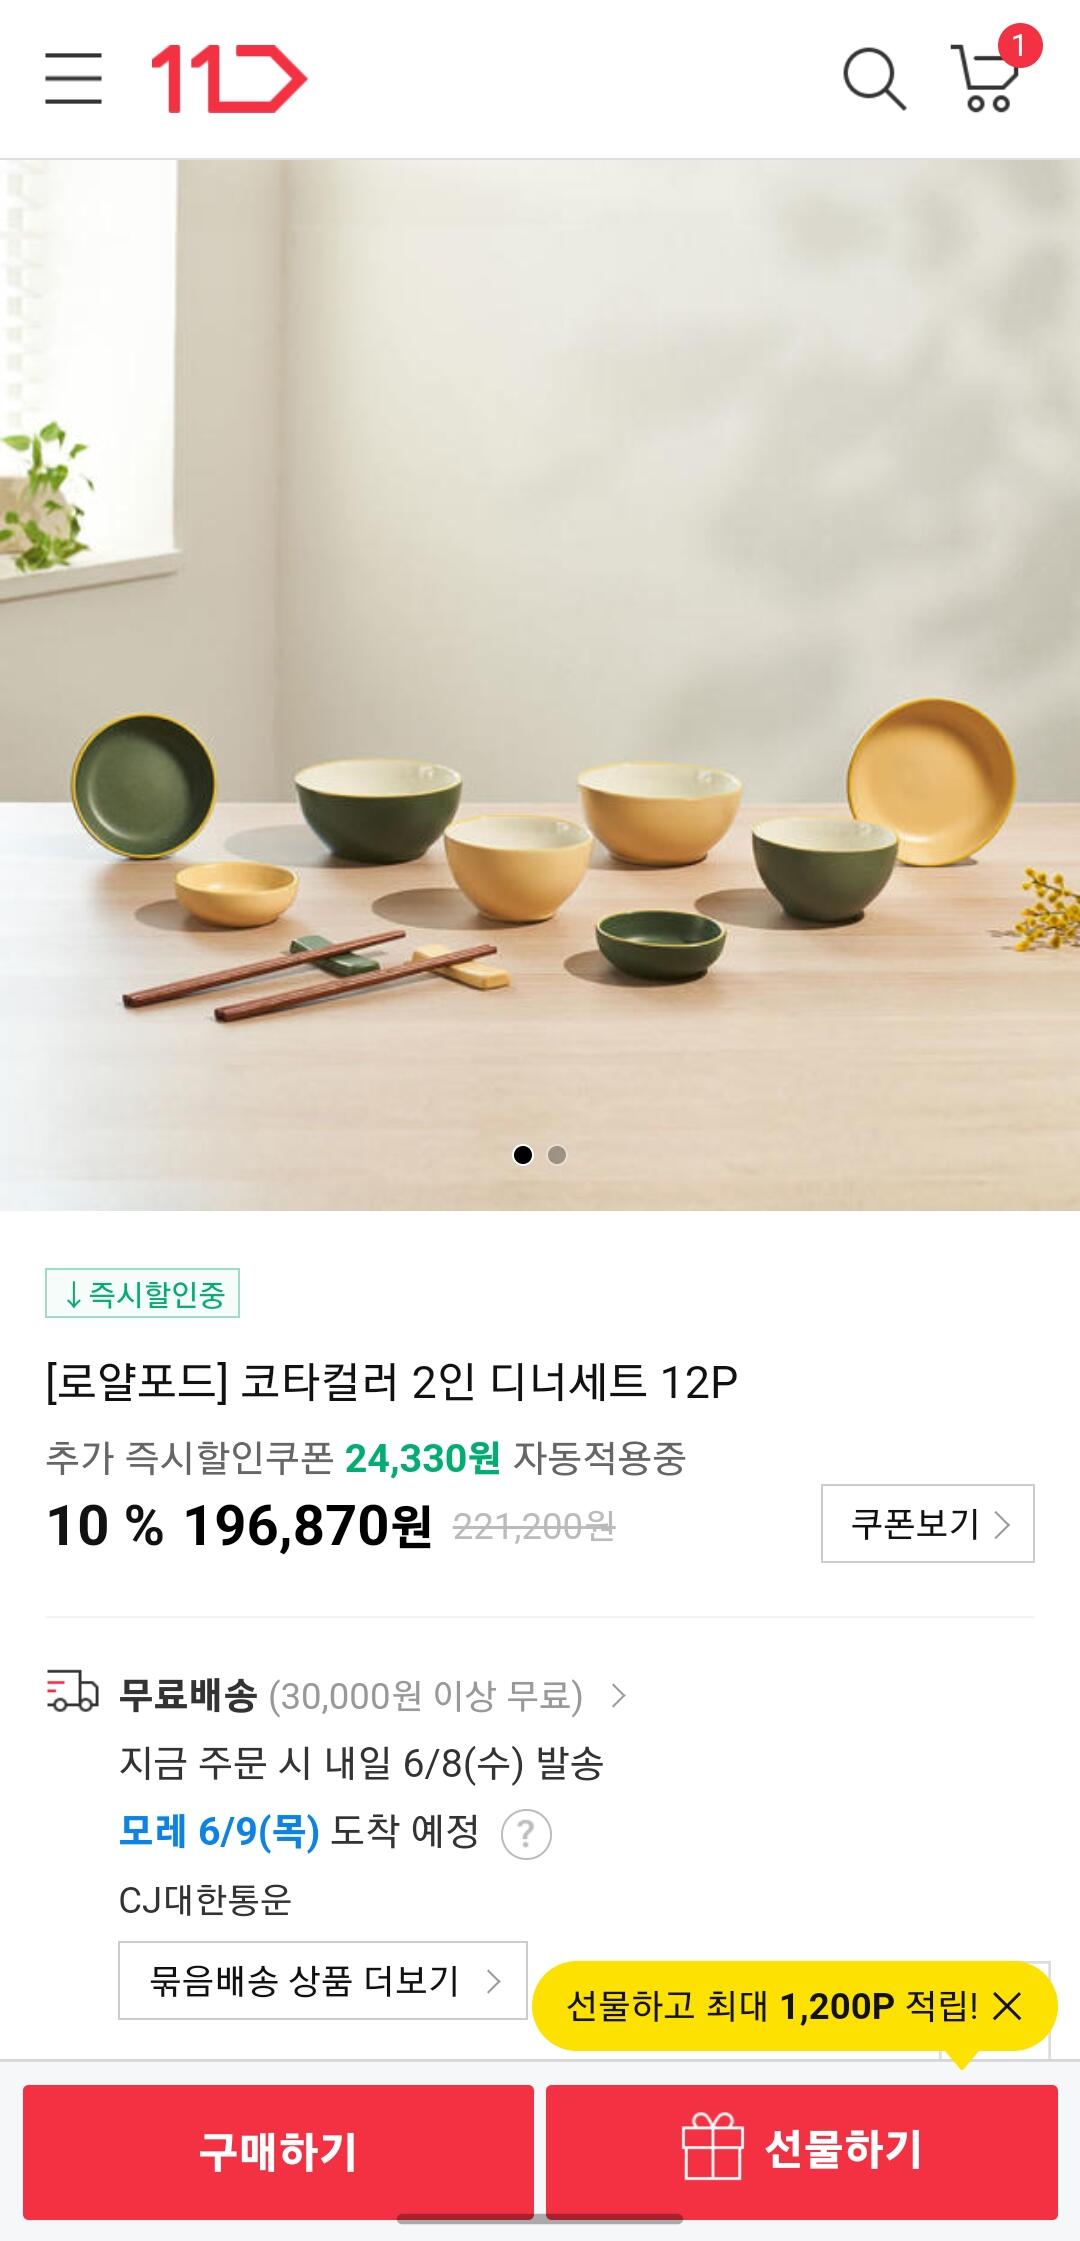
Task: Open the hamburger menu
Action: pyautogui.click(x=73, y=79)
